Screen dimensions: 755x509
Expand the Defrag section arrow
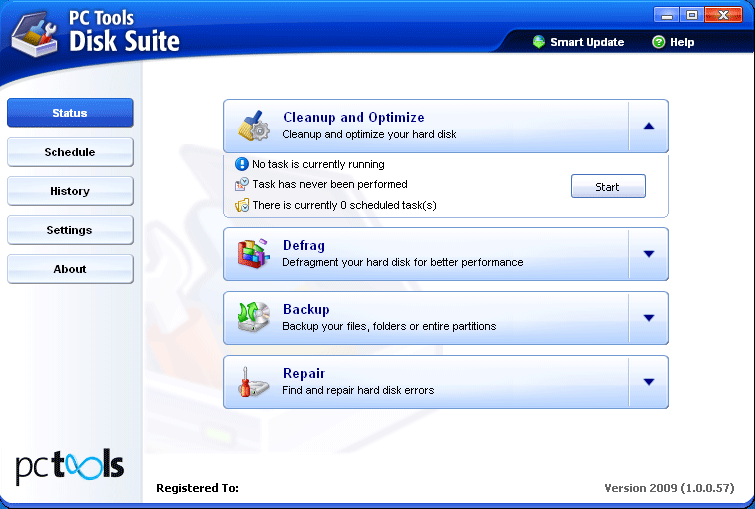[x=649, y=254]
